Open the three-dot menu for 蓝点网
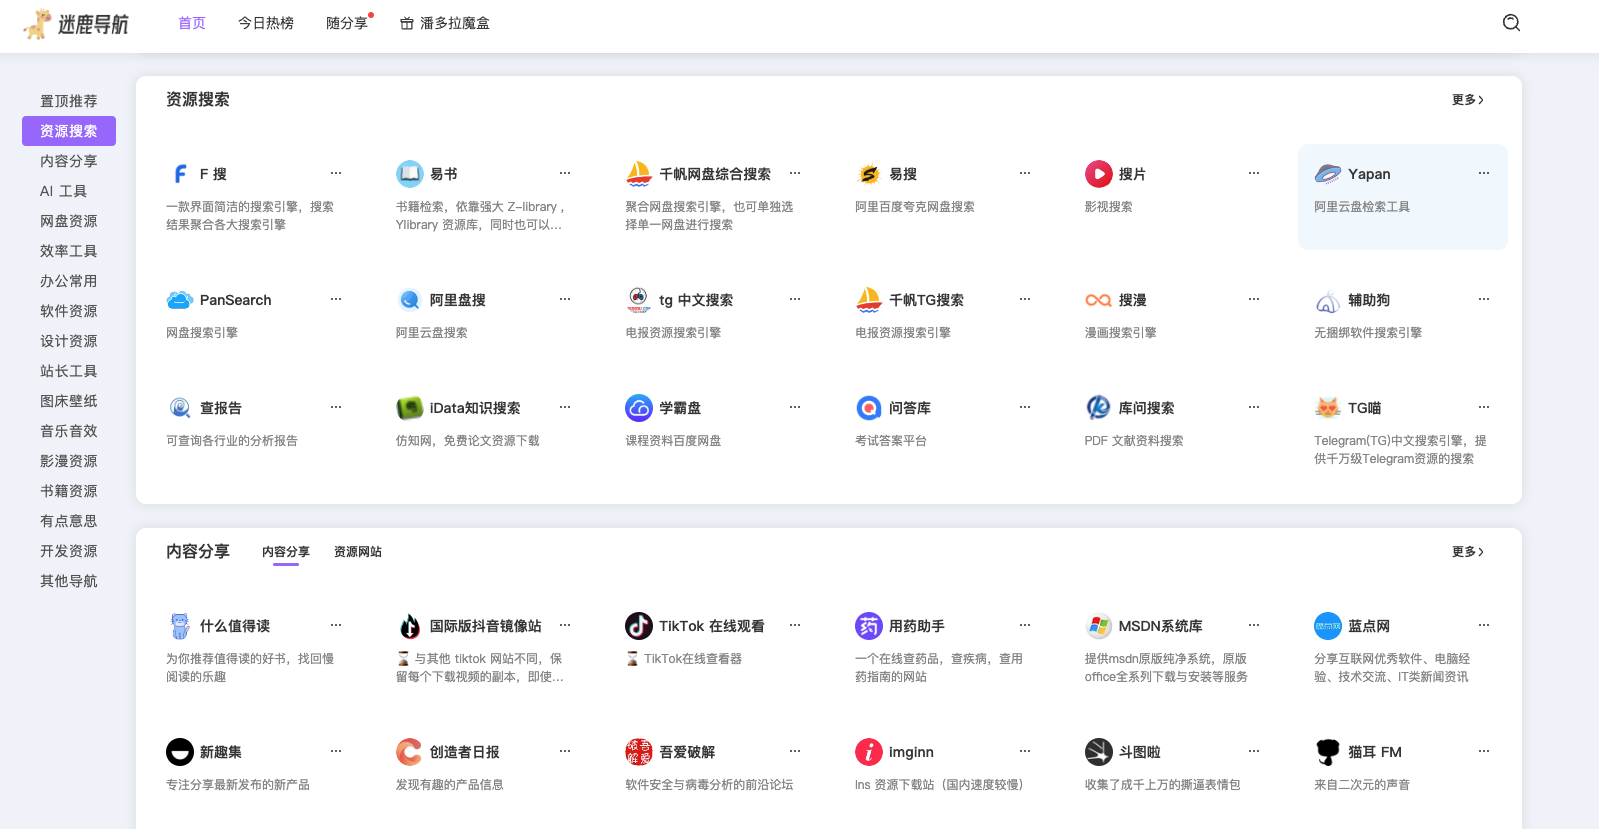The width and height of the screenshot is (1599, 829). point(1484,625)
